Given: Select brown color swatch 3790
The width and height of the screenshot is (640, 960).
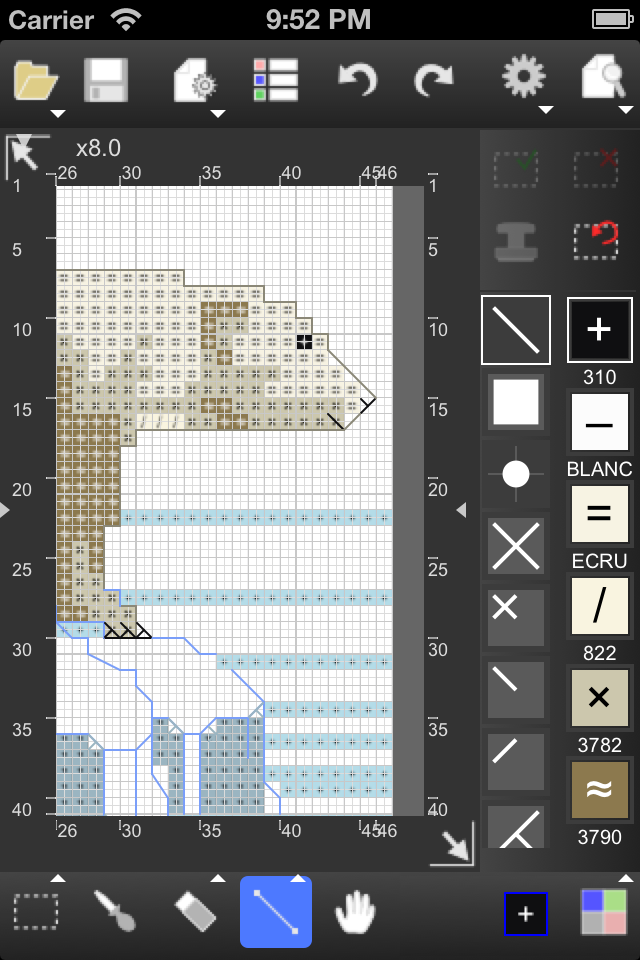Looking at the screenshot, I should 599,790.
